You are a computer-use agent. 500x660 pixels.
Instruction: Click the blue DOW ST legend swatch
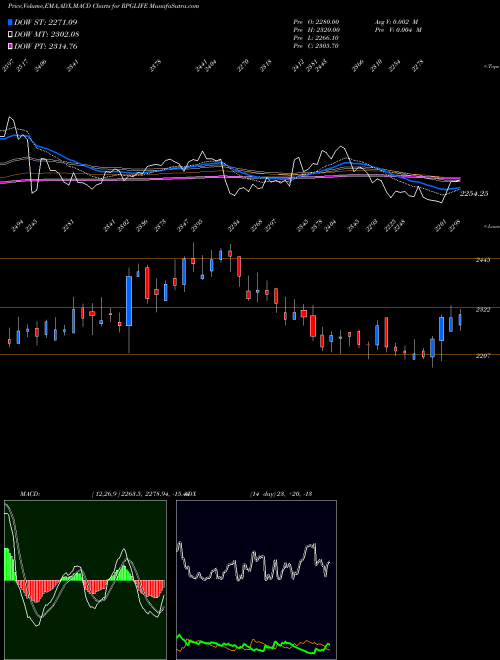10,22
